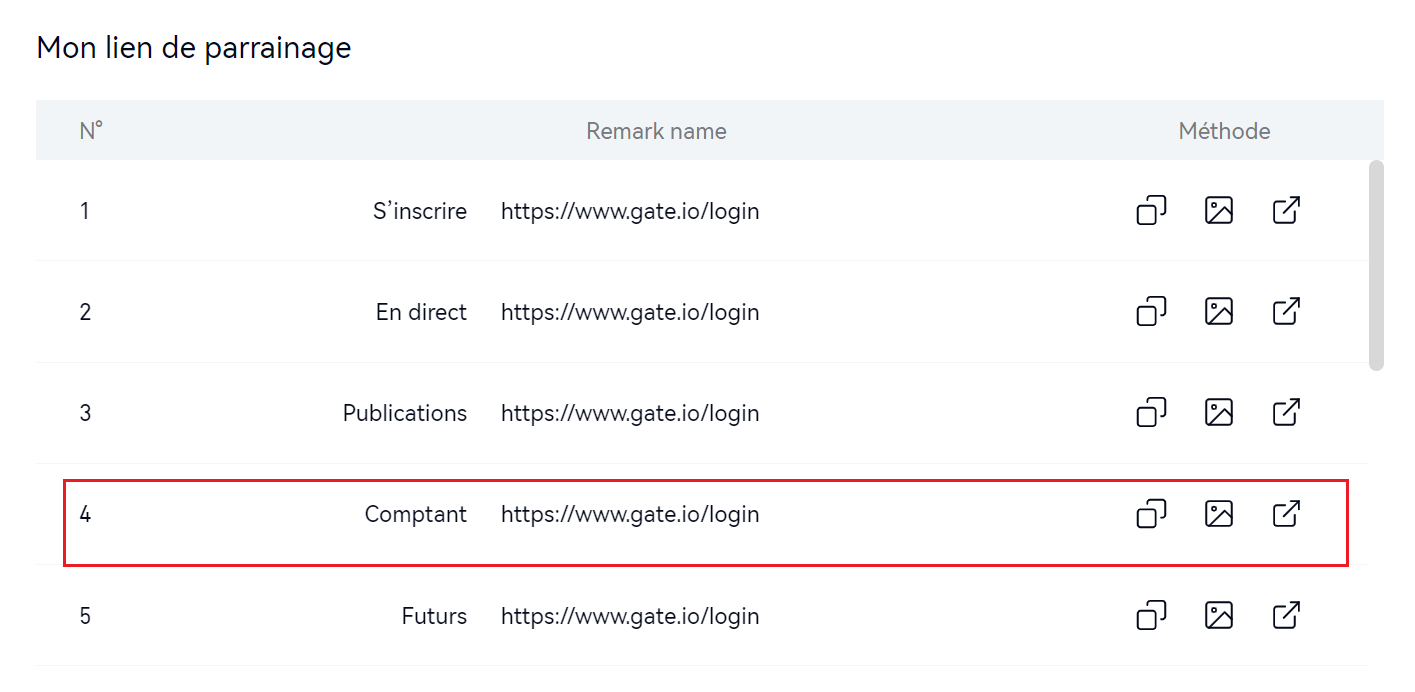
Task: Copy the S'inscrire referral link
Action: [1151, 211]
